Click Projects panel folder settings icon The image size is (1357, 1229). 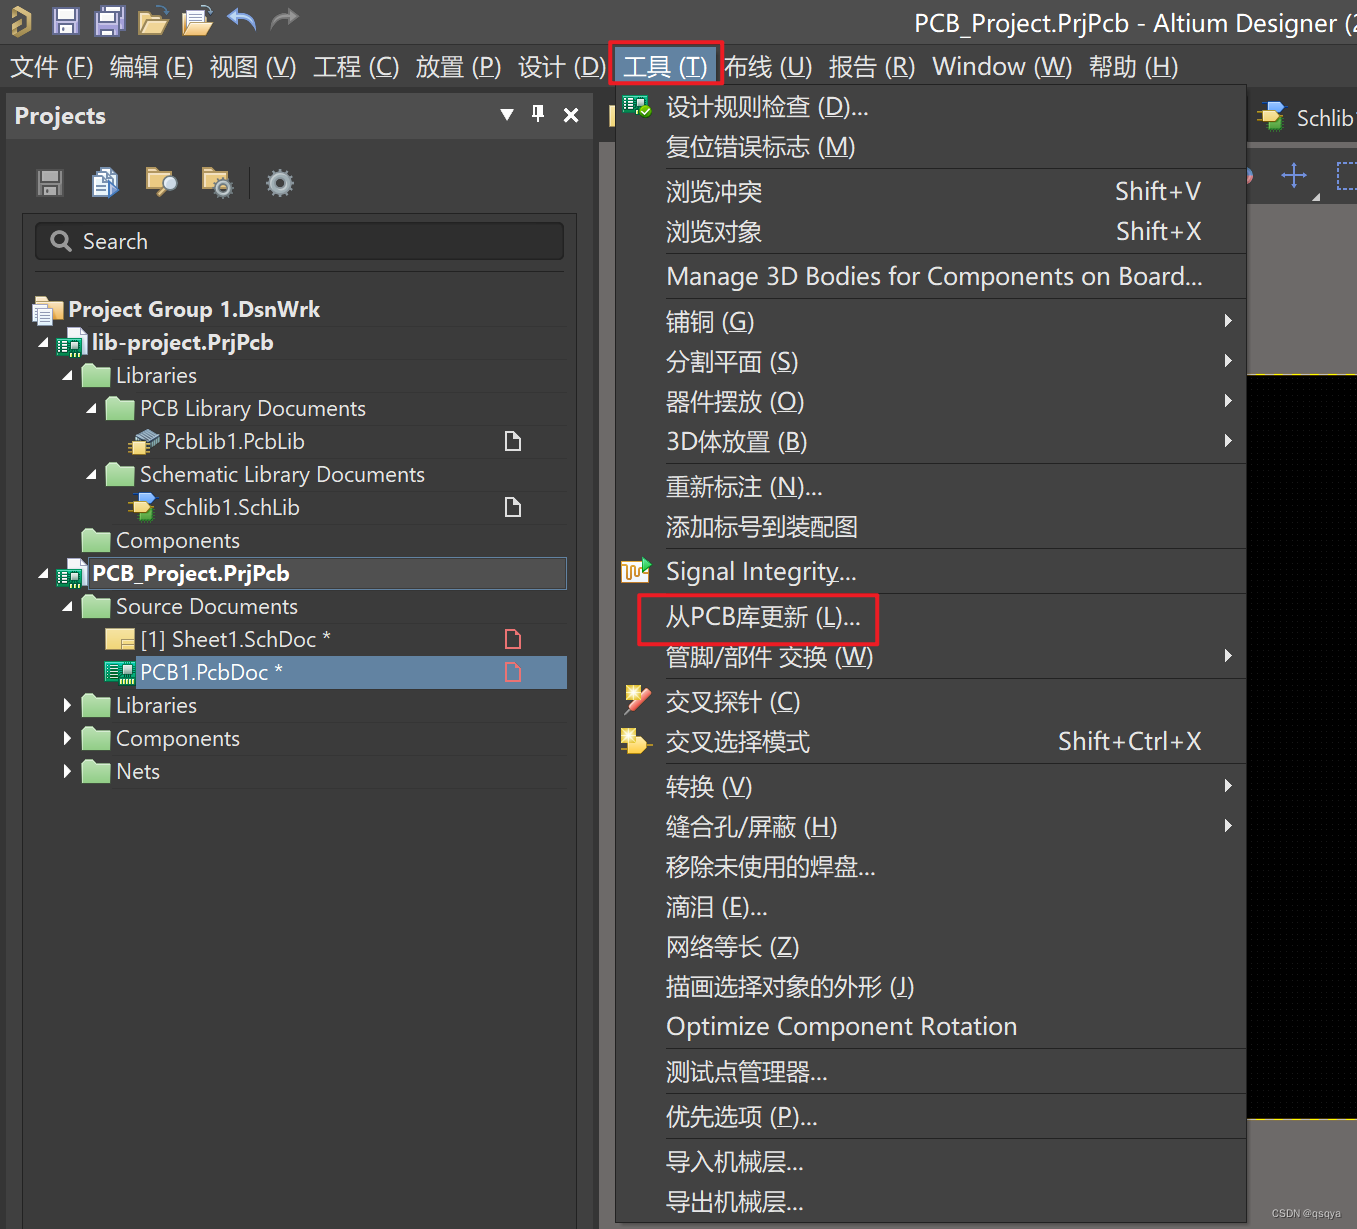coord(217,182)
